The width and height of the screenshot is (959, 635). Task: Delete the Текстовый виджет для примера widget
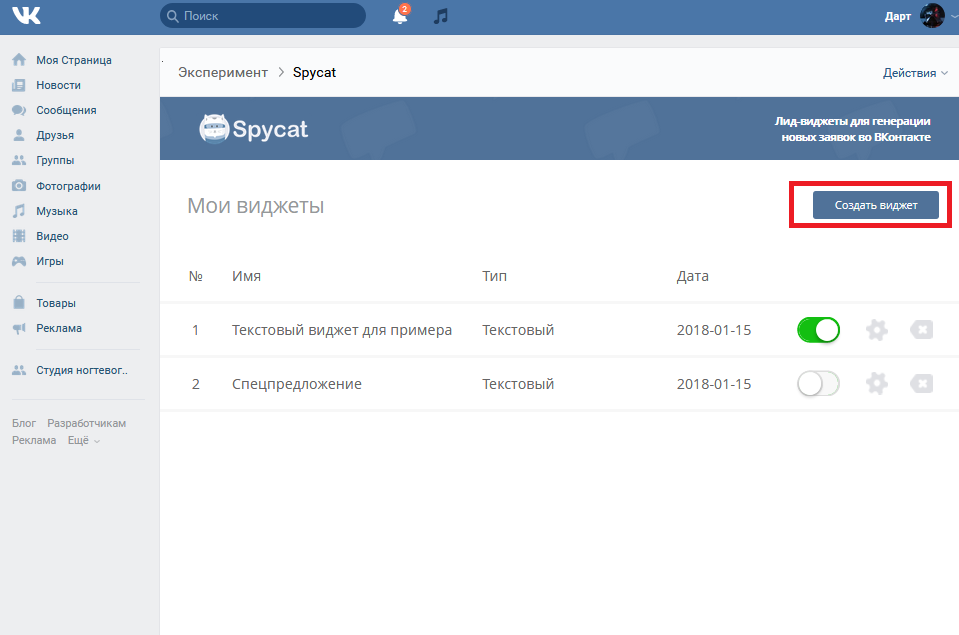tap(921, 330)
